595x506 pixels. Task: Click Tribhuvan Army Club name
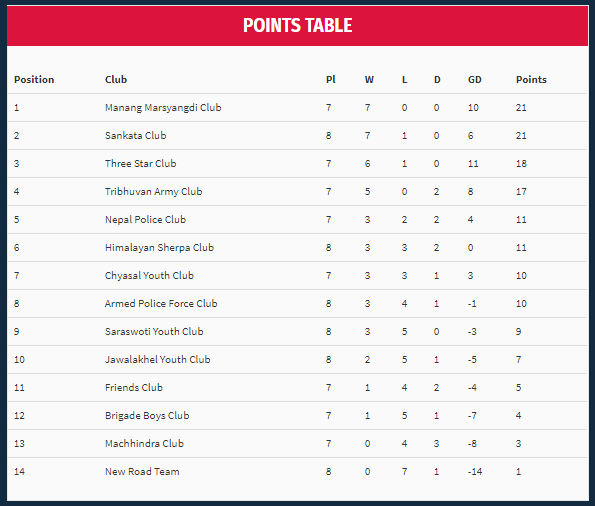pos(153,191)
